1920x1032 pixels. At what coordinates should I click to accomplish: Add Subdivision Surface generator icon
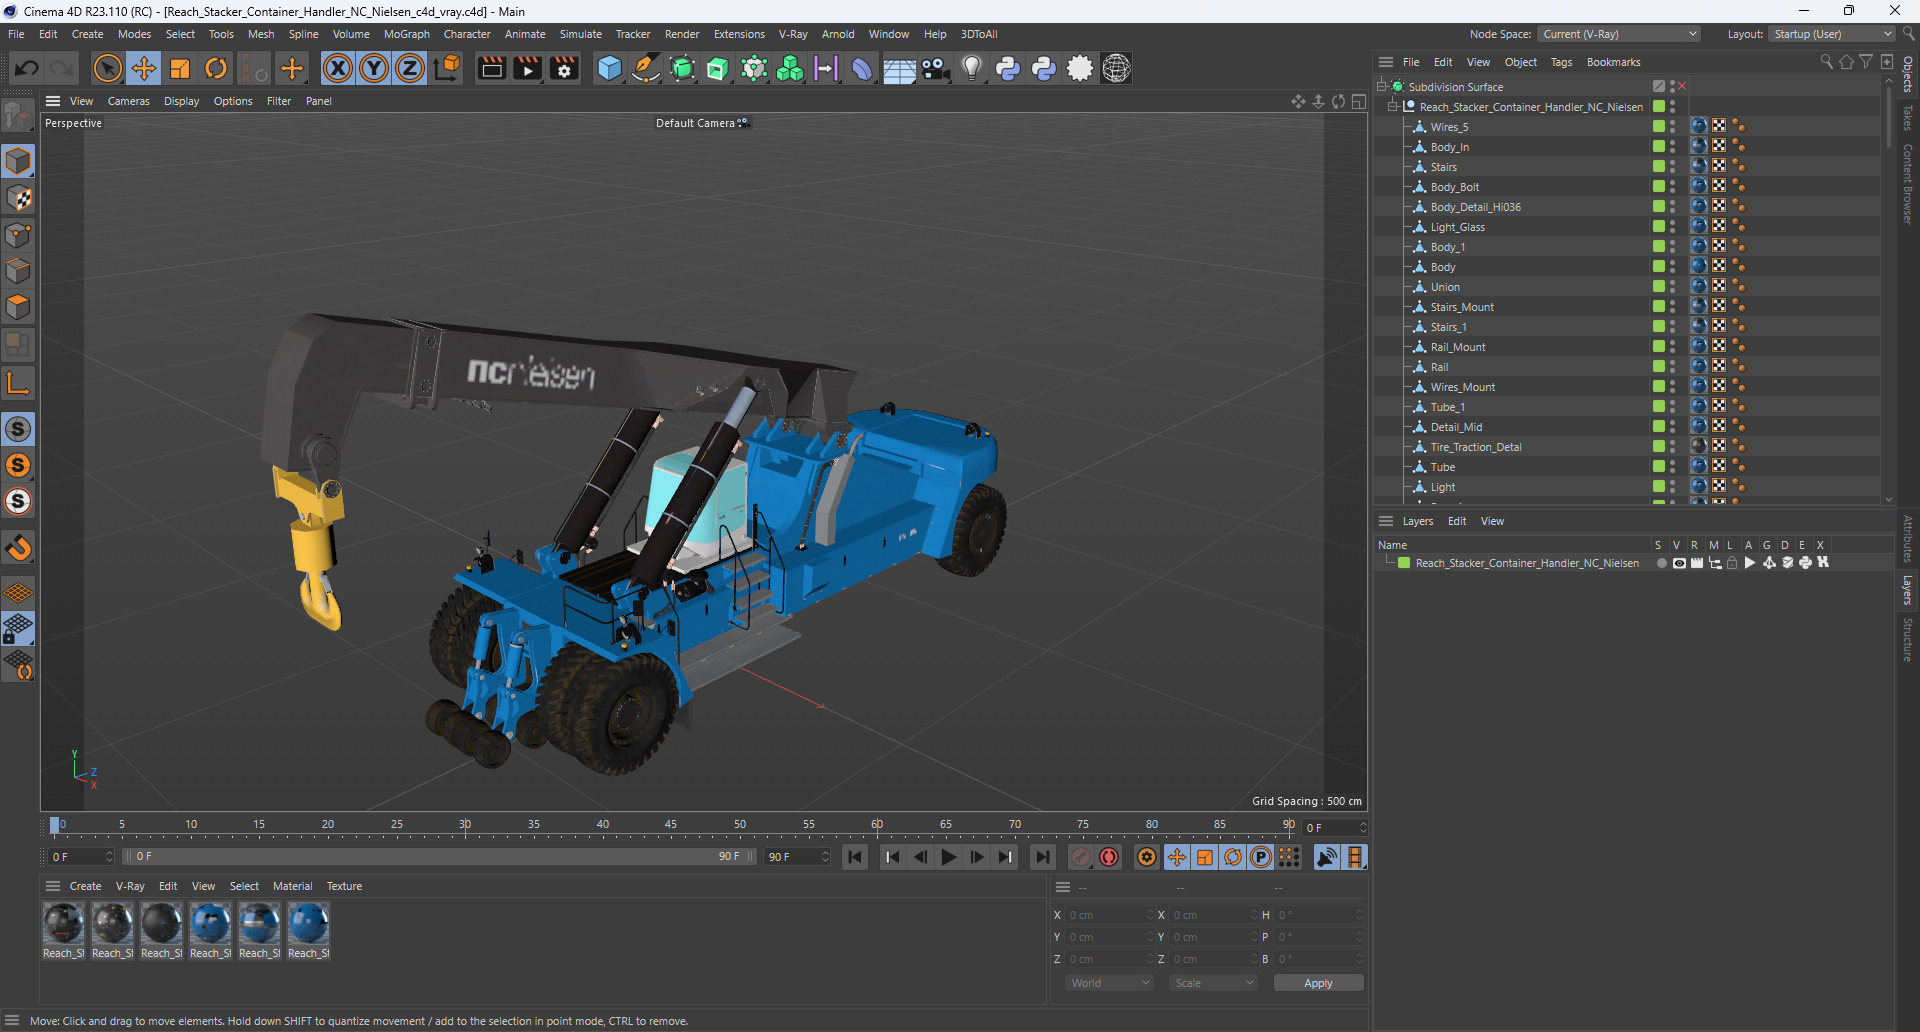(682, 68)
